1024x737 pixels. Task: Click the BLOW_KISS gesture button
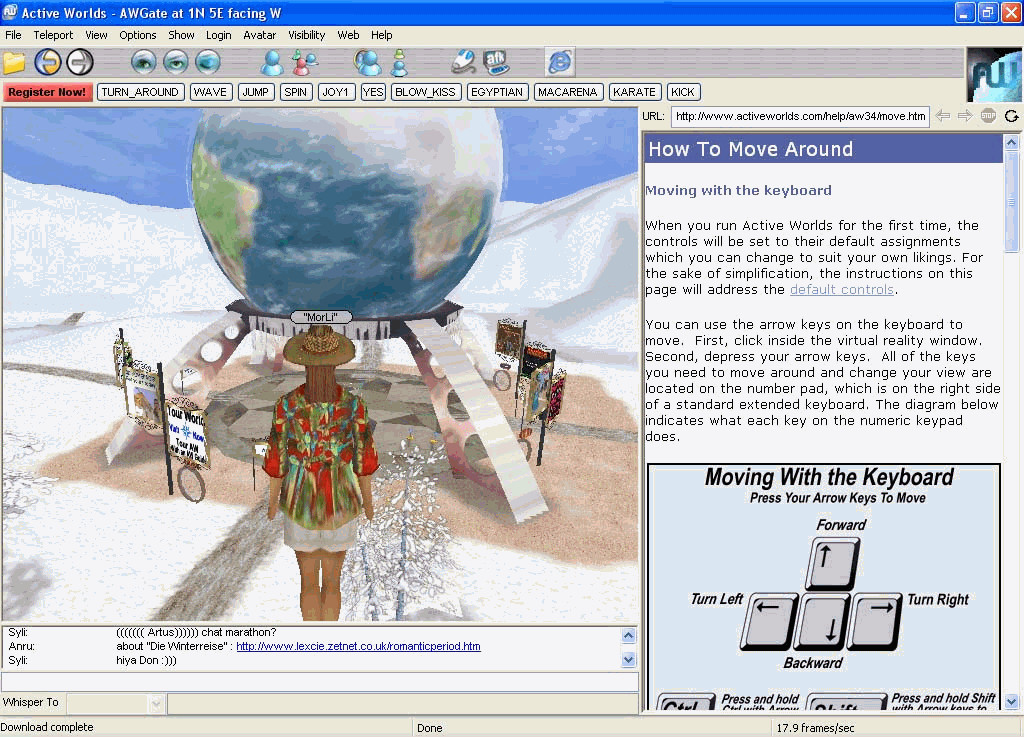point(426,92)
